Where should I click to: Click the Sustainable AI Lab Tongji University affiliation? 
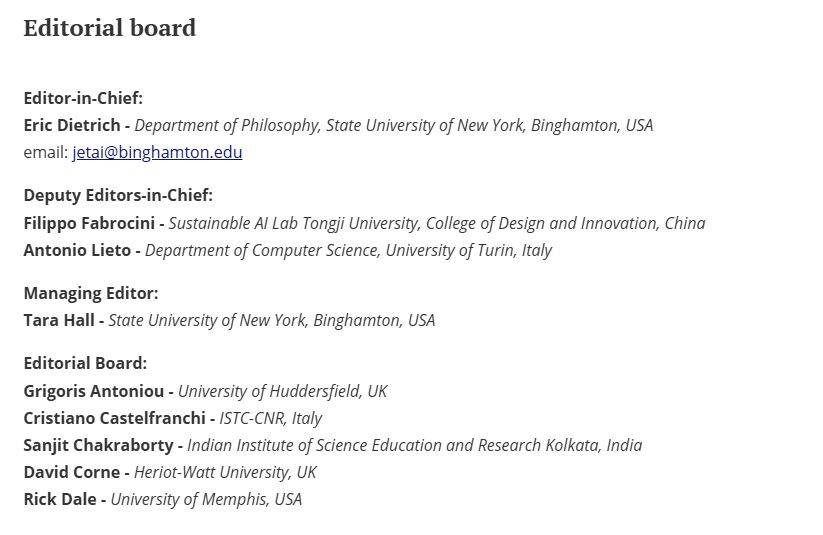pyautogui.click(x=437, y=223)
